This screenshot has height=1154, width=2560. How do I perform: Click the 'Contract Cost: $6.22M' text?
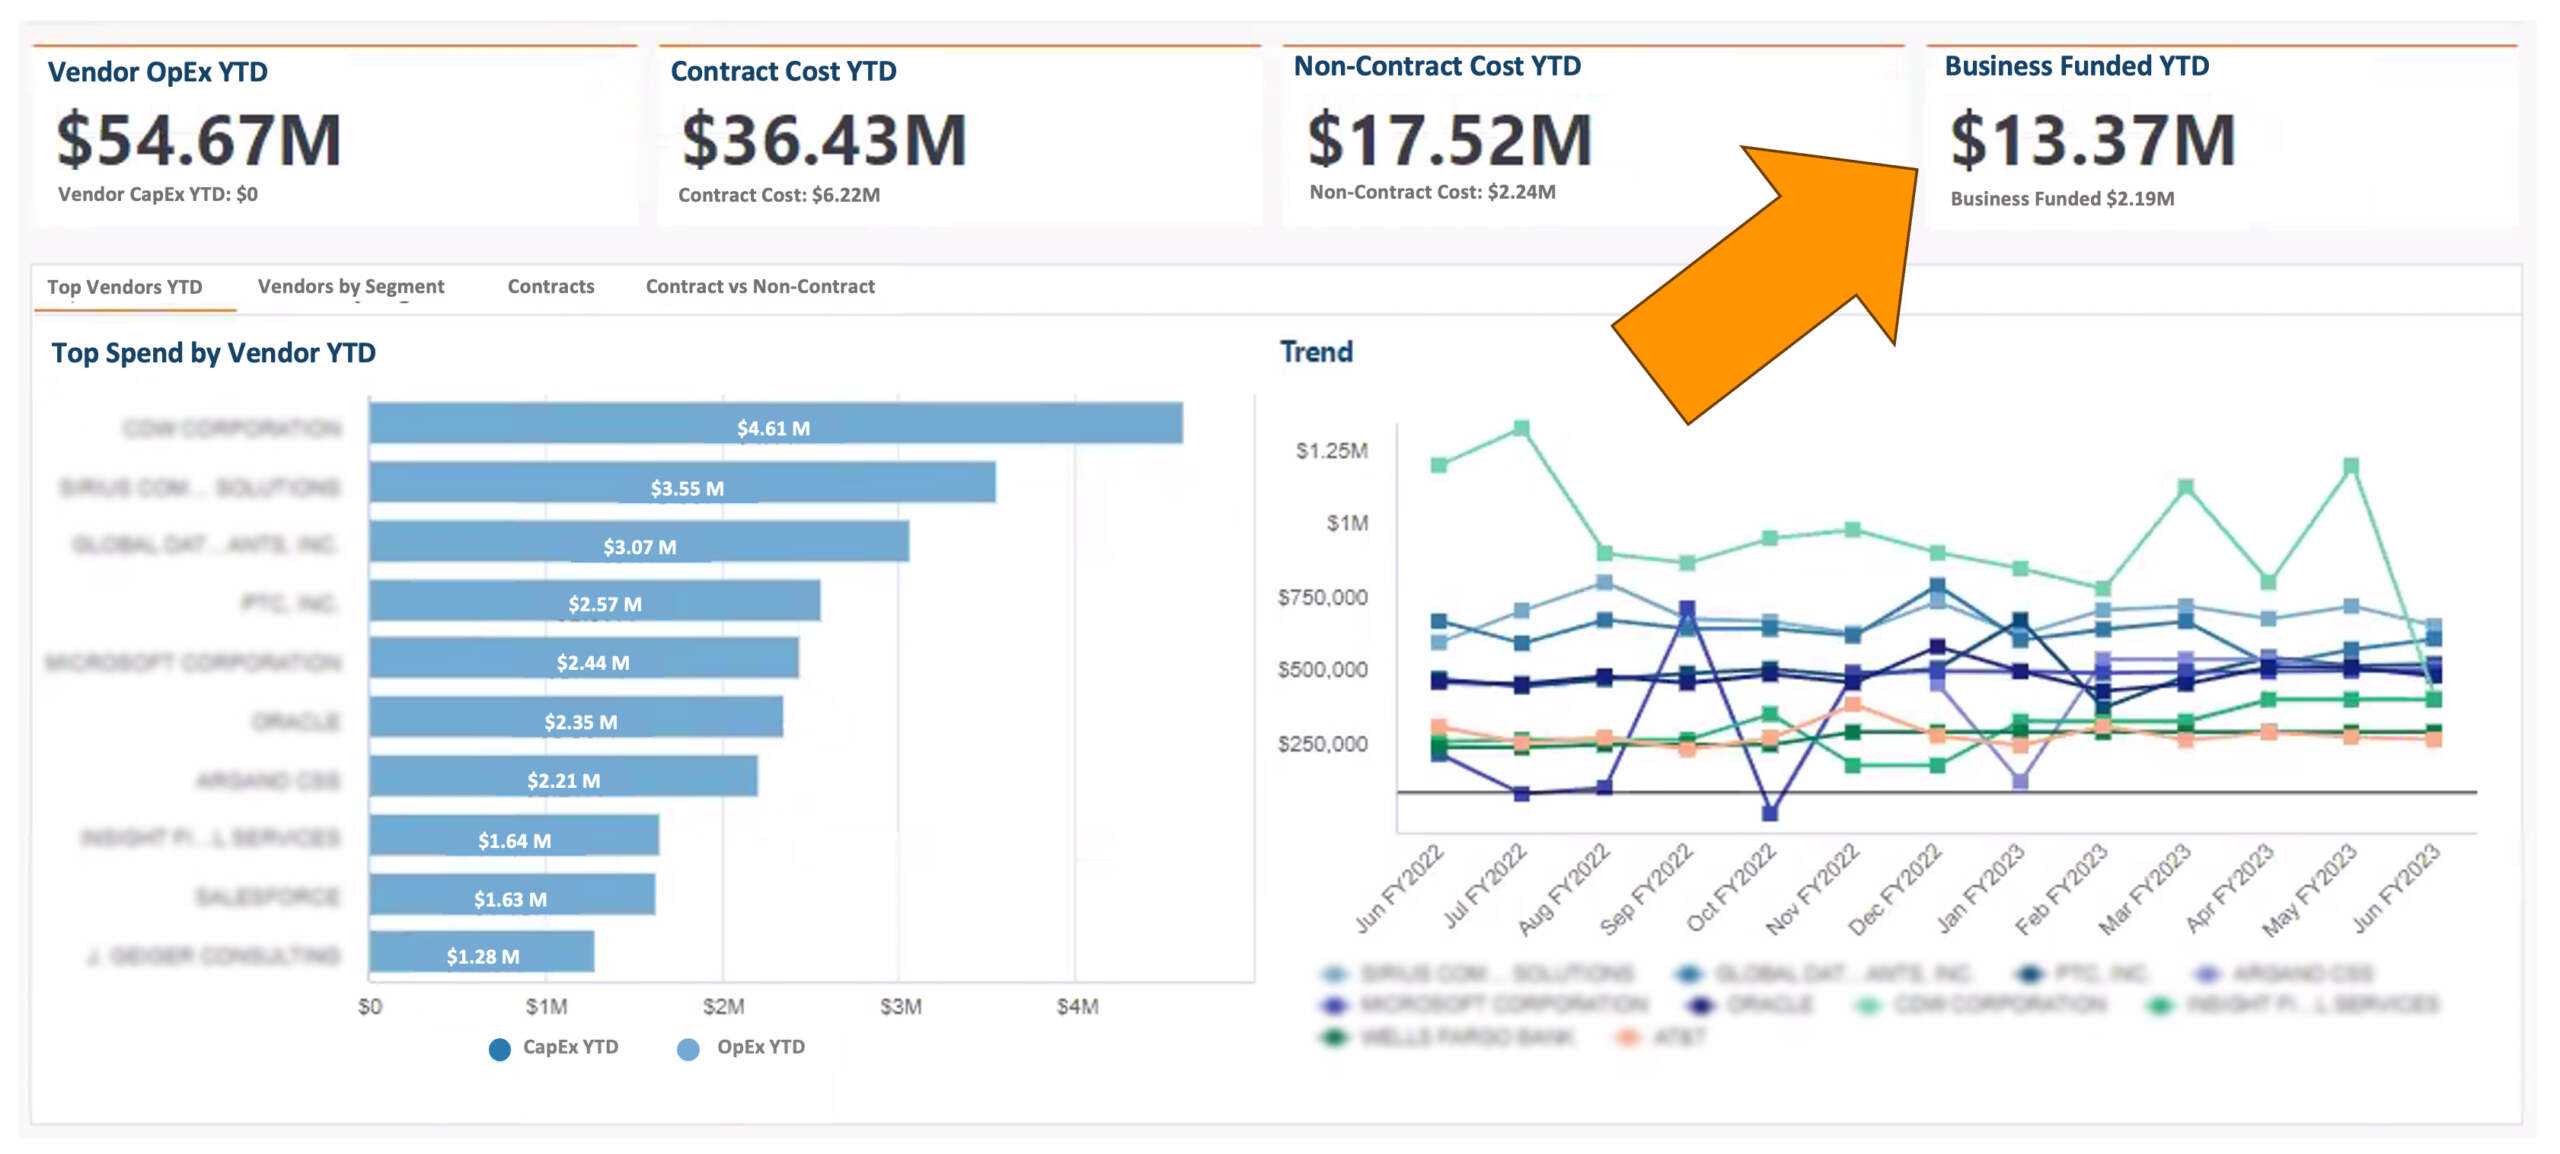[x=779, y=195]
